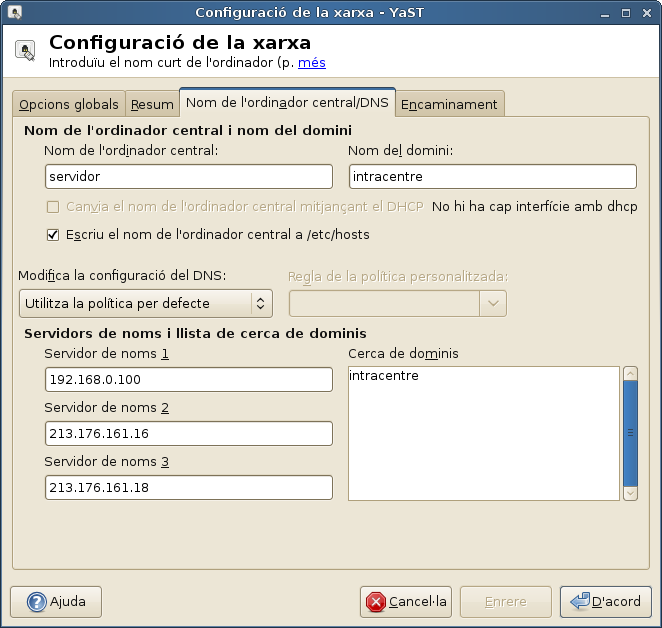
Task: Toggle 'Escriu el nom' /etc/hosts checkbox
Action: (54, 234)
